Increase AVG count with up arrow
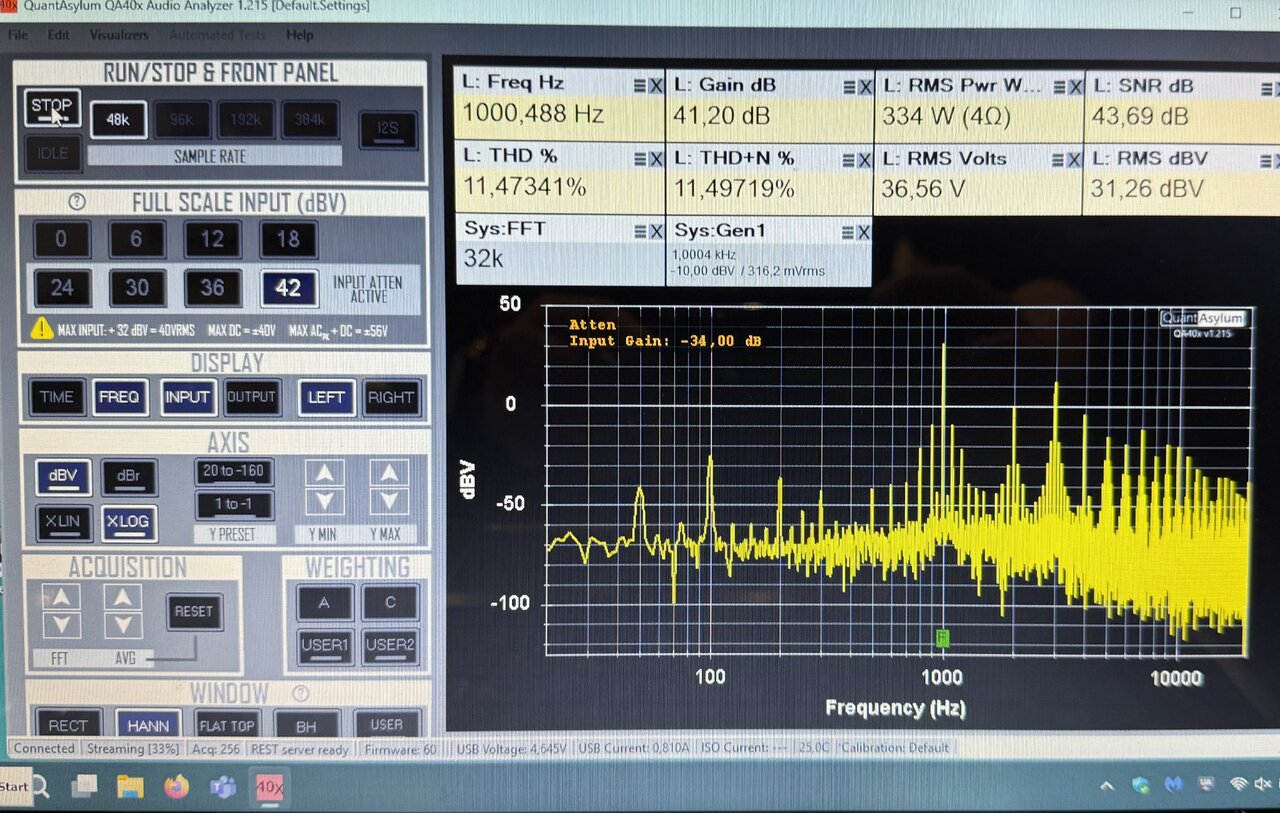1280x813 pixels. point(123,598)
